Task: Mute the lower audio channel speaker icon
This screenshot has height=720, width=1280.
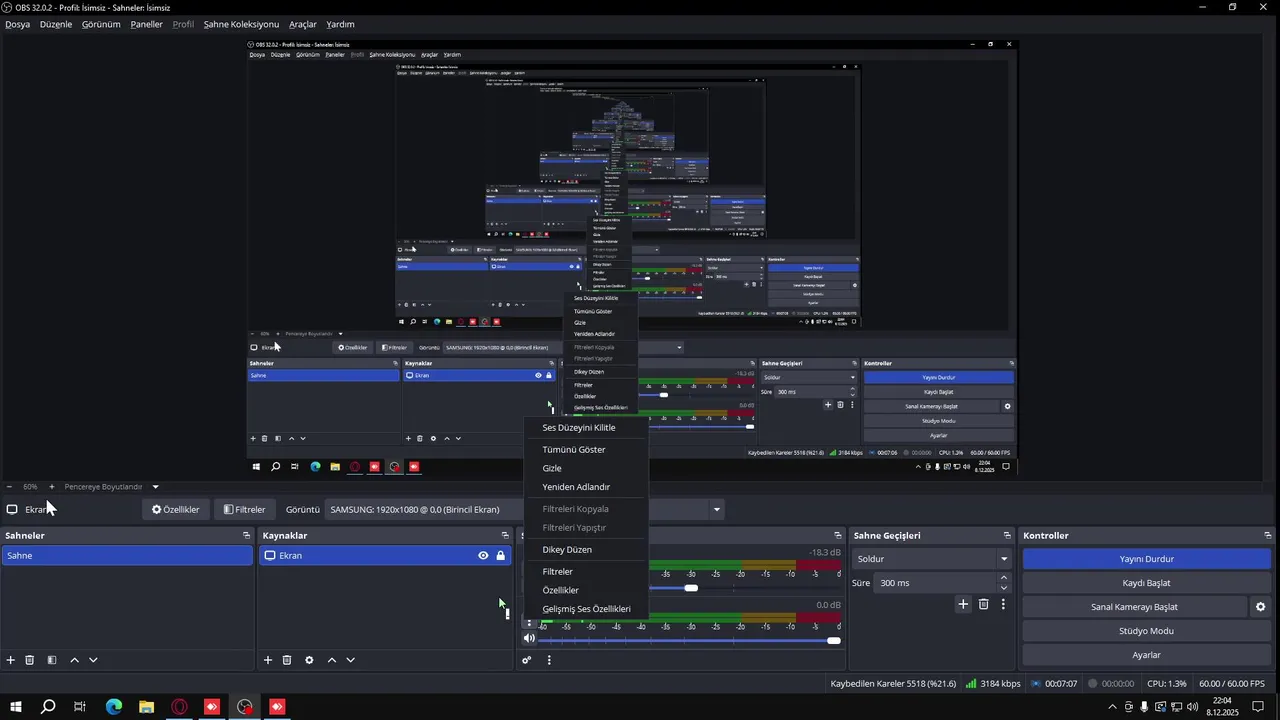Action: [x=529, y=639]
